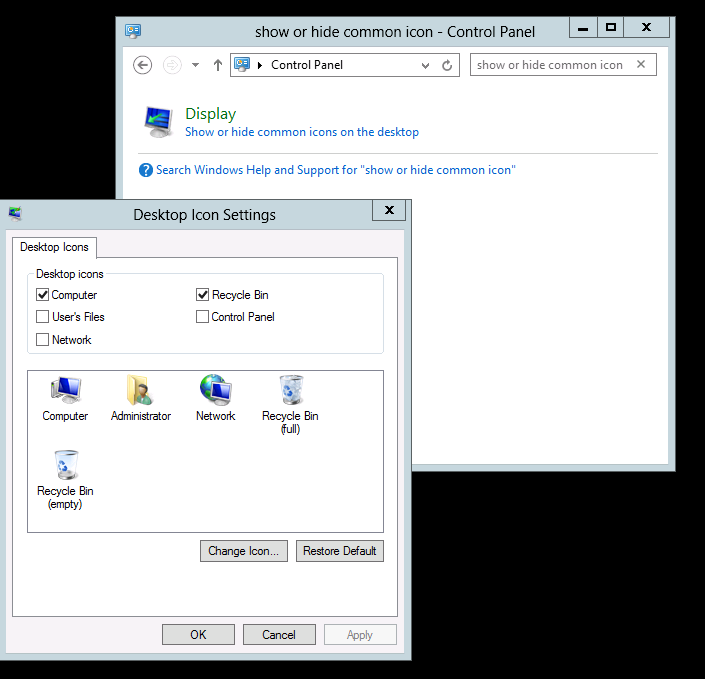705x679 pixels.
Task: Enable the User's Files checkbox
Action: [x=42, y=317]
